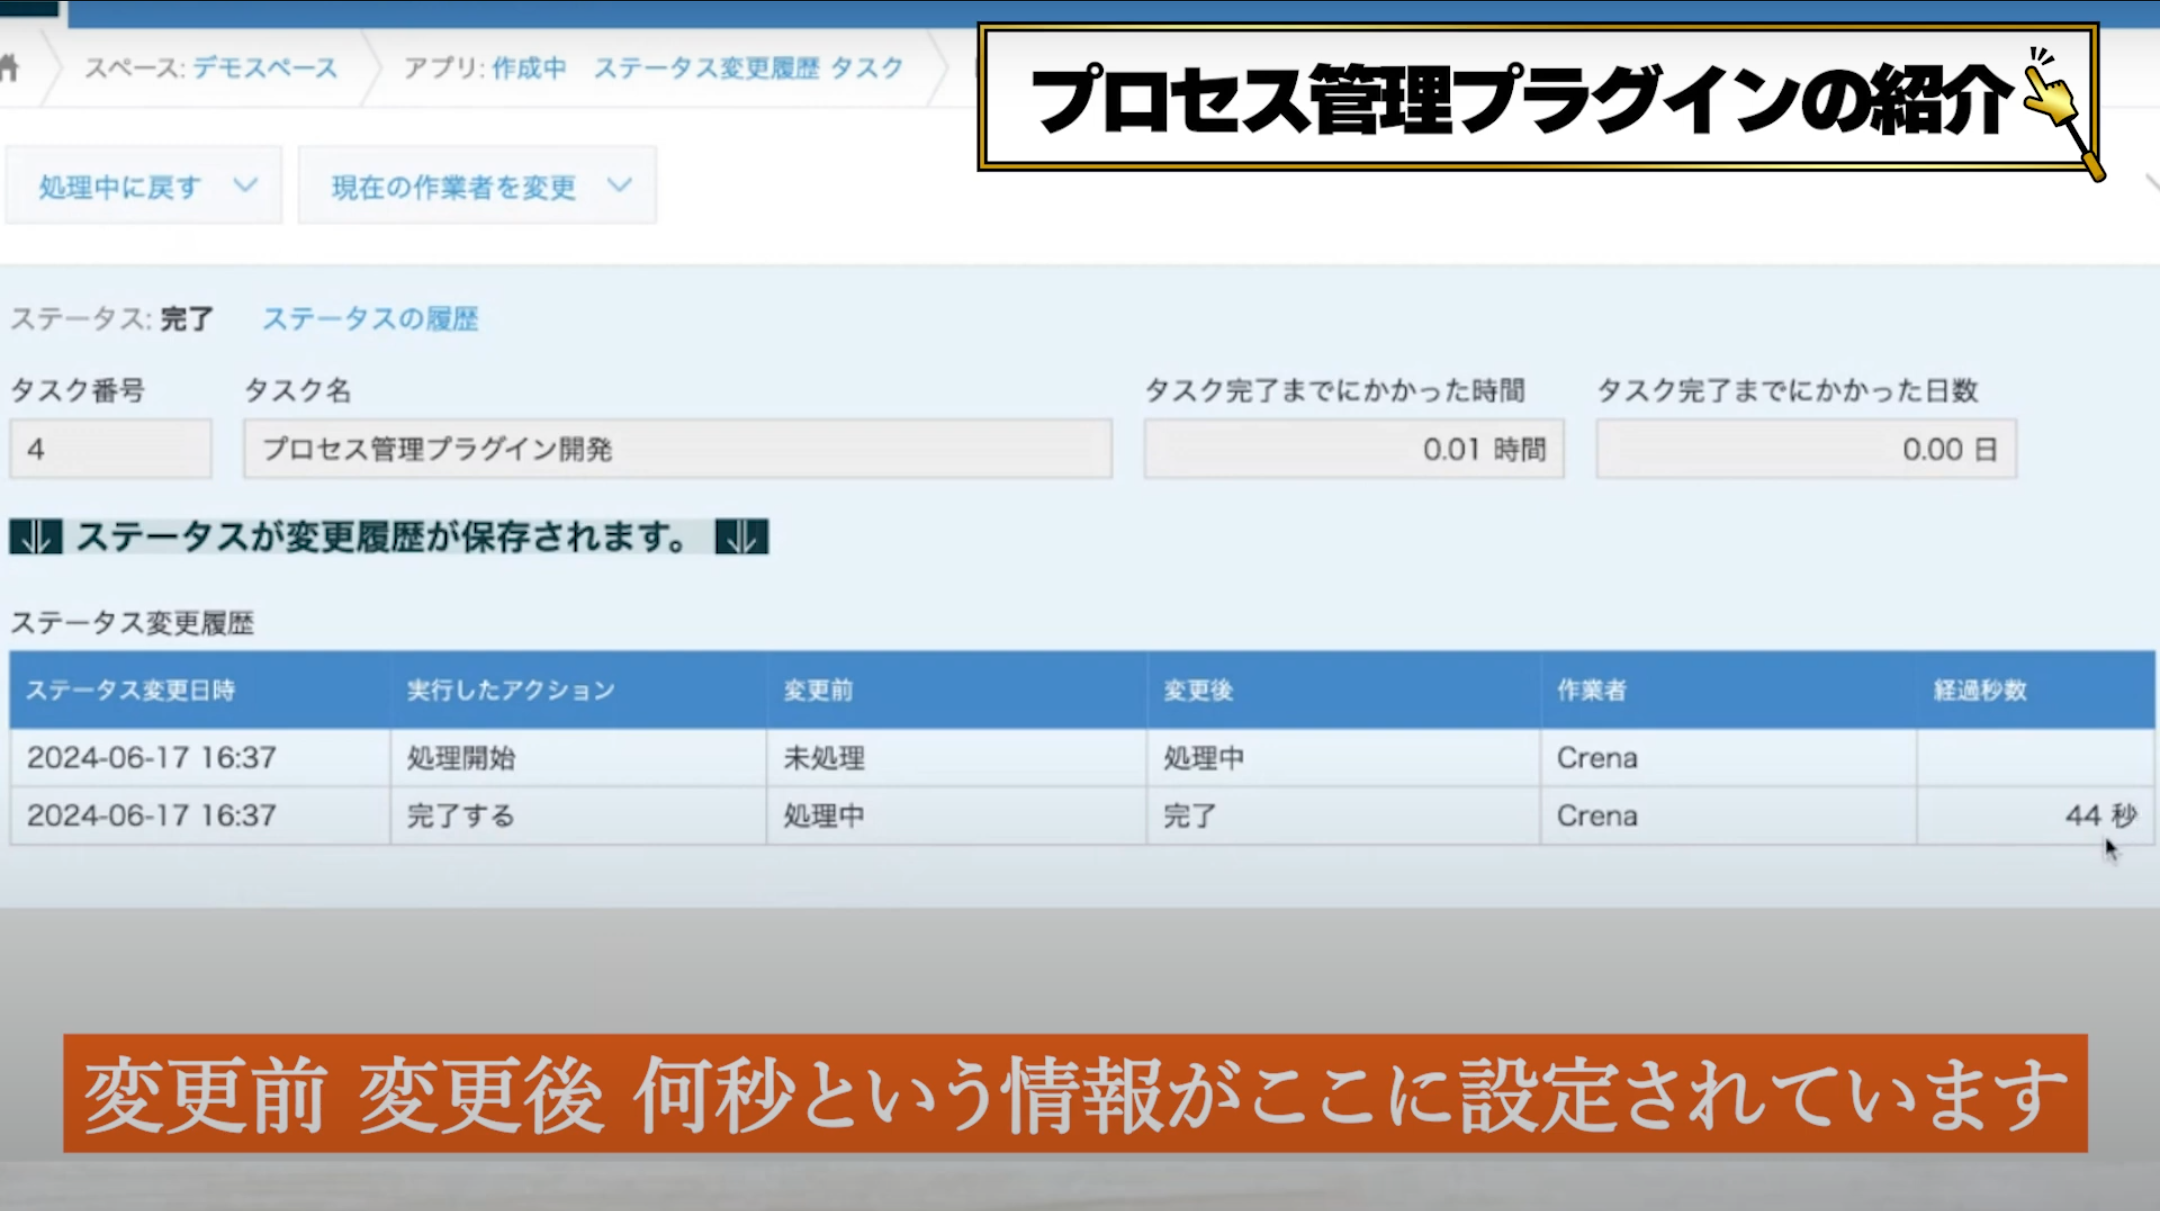Click the 44 秒 elapsed cell

click(2035, 816)
